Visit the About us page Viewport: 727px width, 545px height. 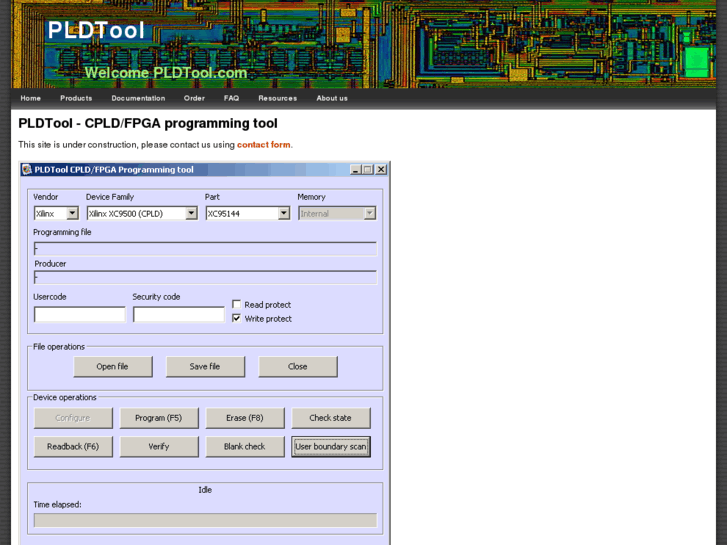332,98
